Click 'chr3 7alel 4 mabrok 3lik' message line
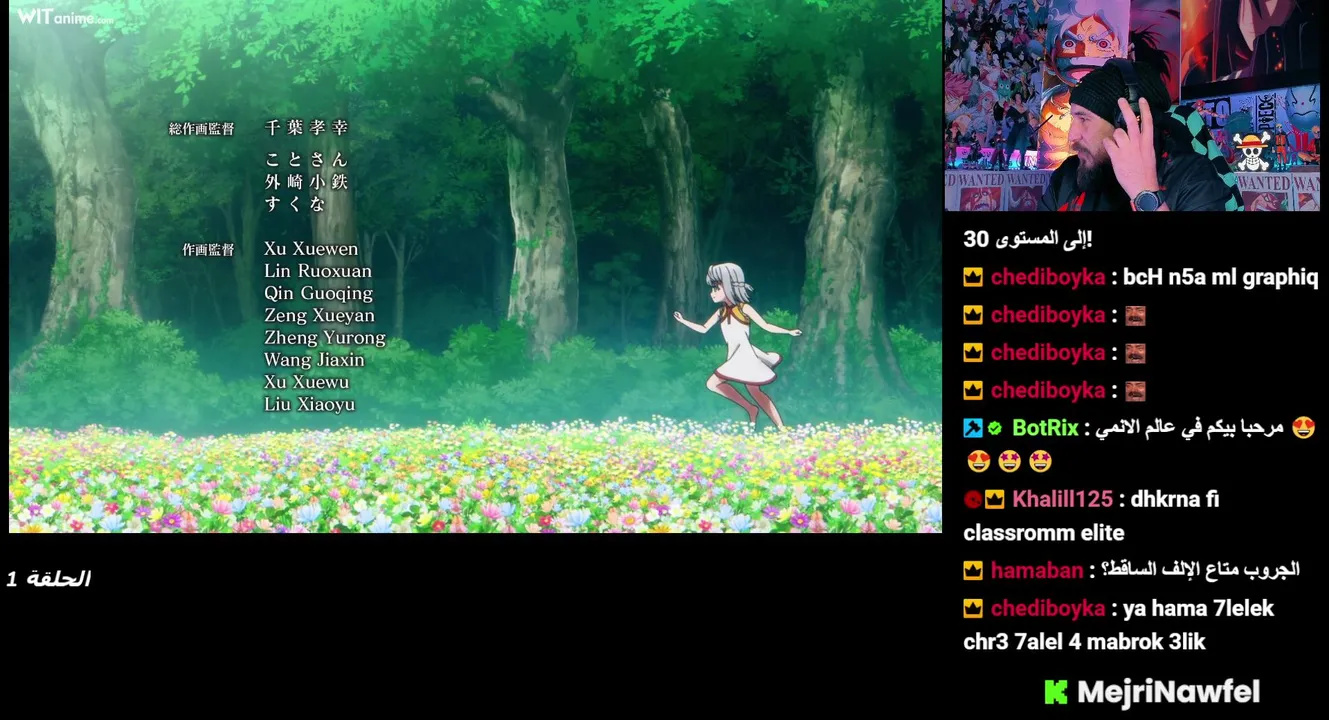 [x=1084, y=642]
